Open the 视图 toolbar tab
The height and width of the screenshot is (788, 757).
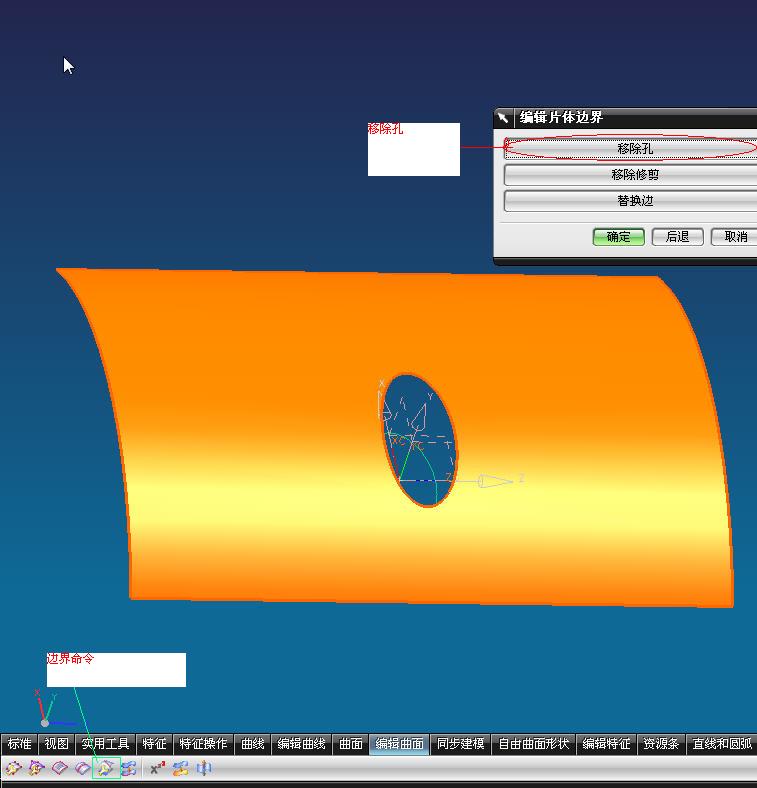pyautogui.click(x=56, y=744)
